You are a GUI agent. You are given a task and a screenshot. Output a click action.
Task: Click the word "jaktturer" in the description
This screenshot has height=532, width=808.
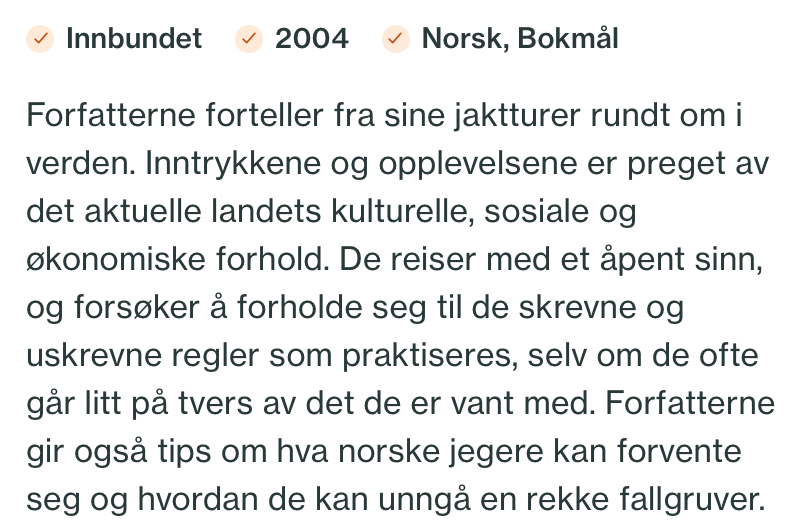click(x=517, y=115)
